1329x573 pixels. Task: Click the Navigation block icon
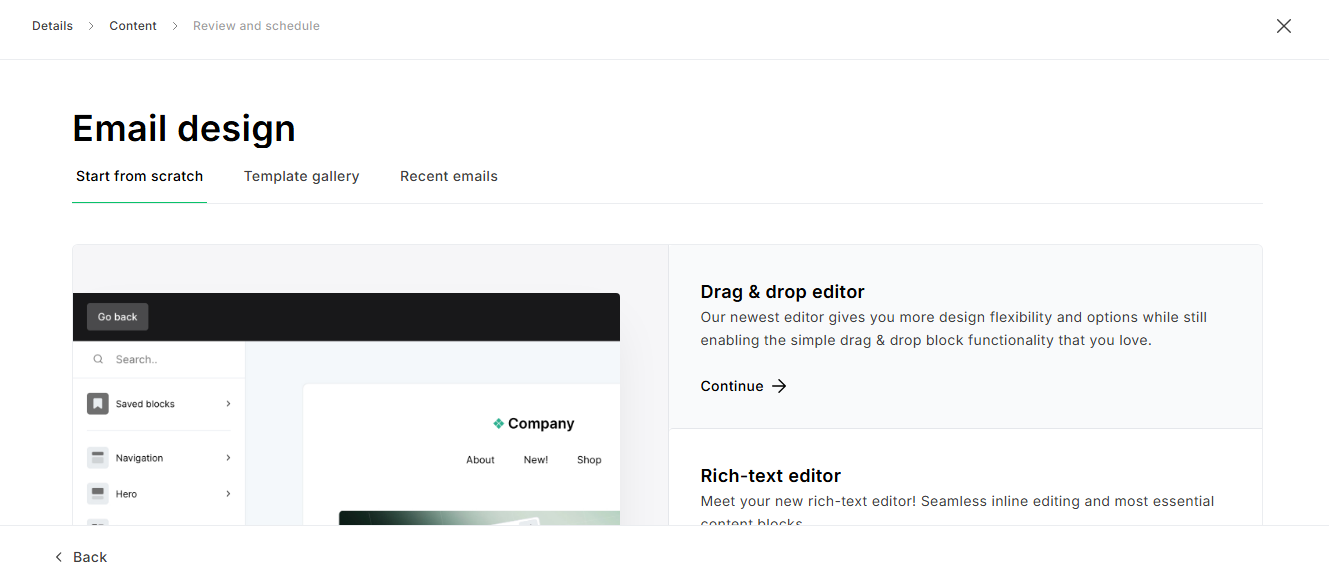(x=97, y=458)
